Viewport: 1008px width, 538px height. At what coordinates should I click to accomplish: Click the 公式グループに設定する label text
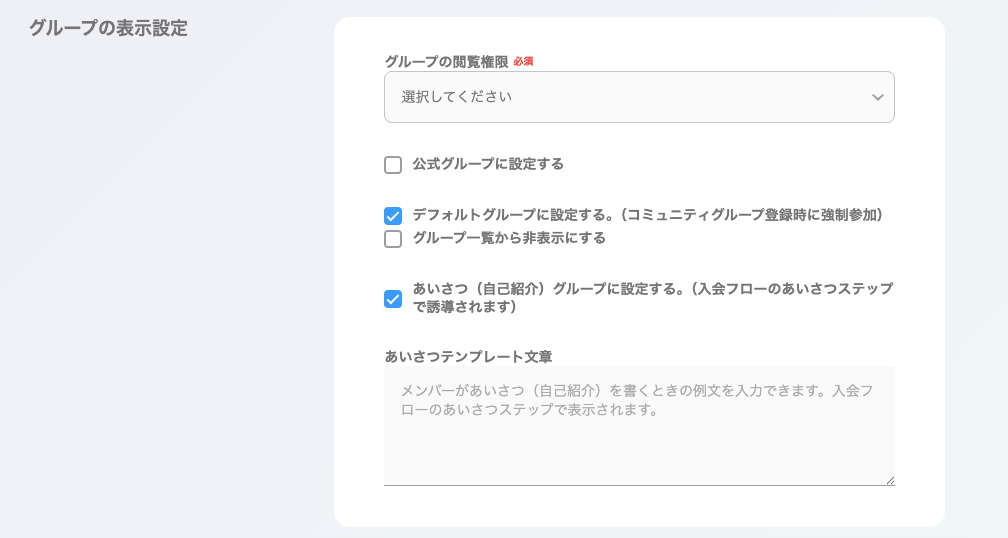(x=488, y=164)
